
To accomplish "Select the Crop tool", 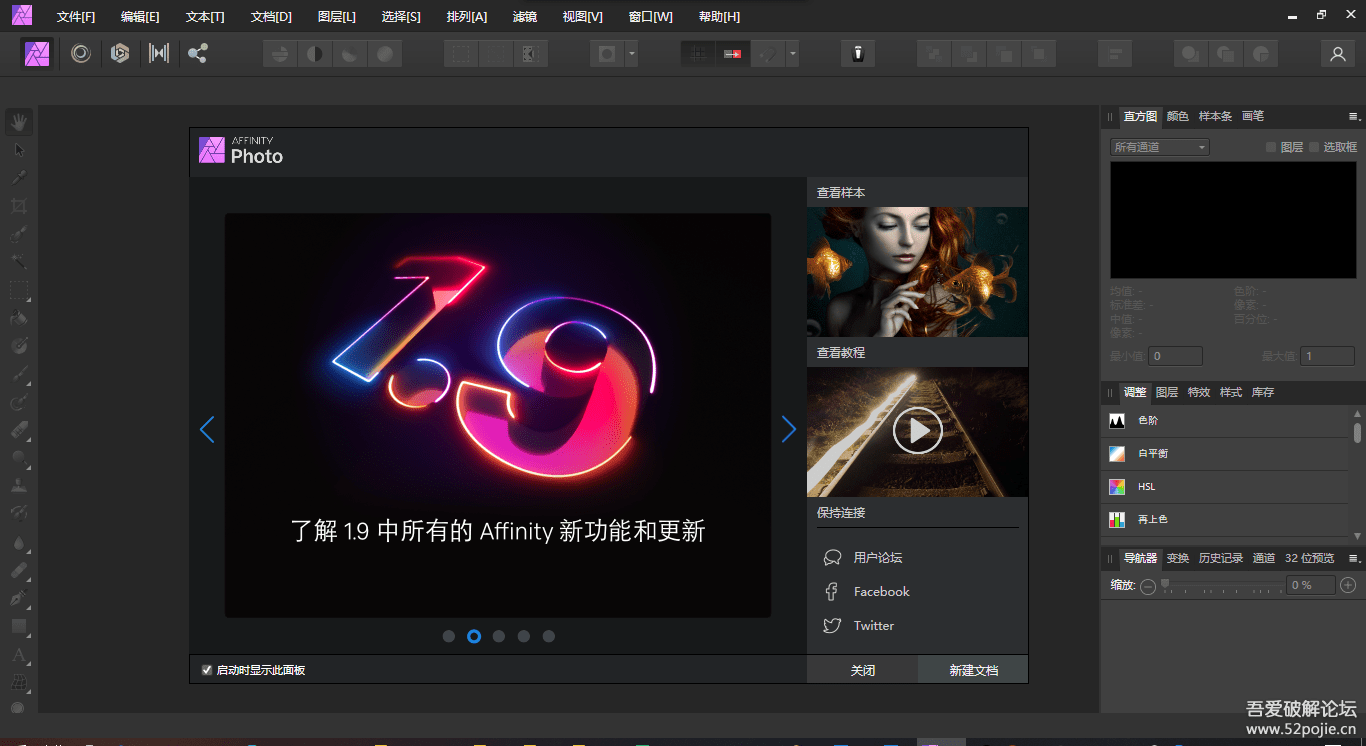I will (19, 206).
